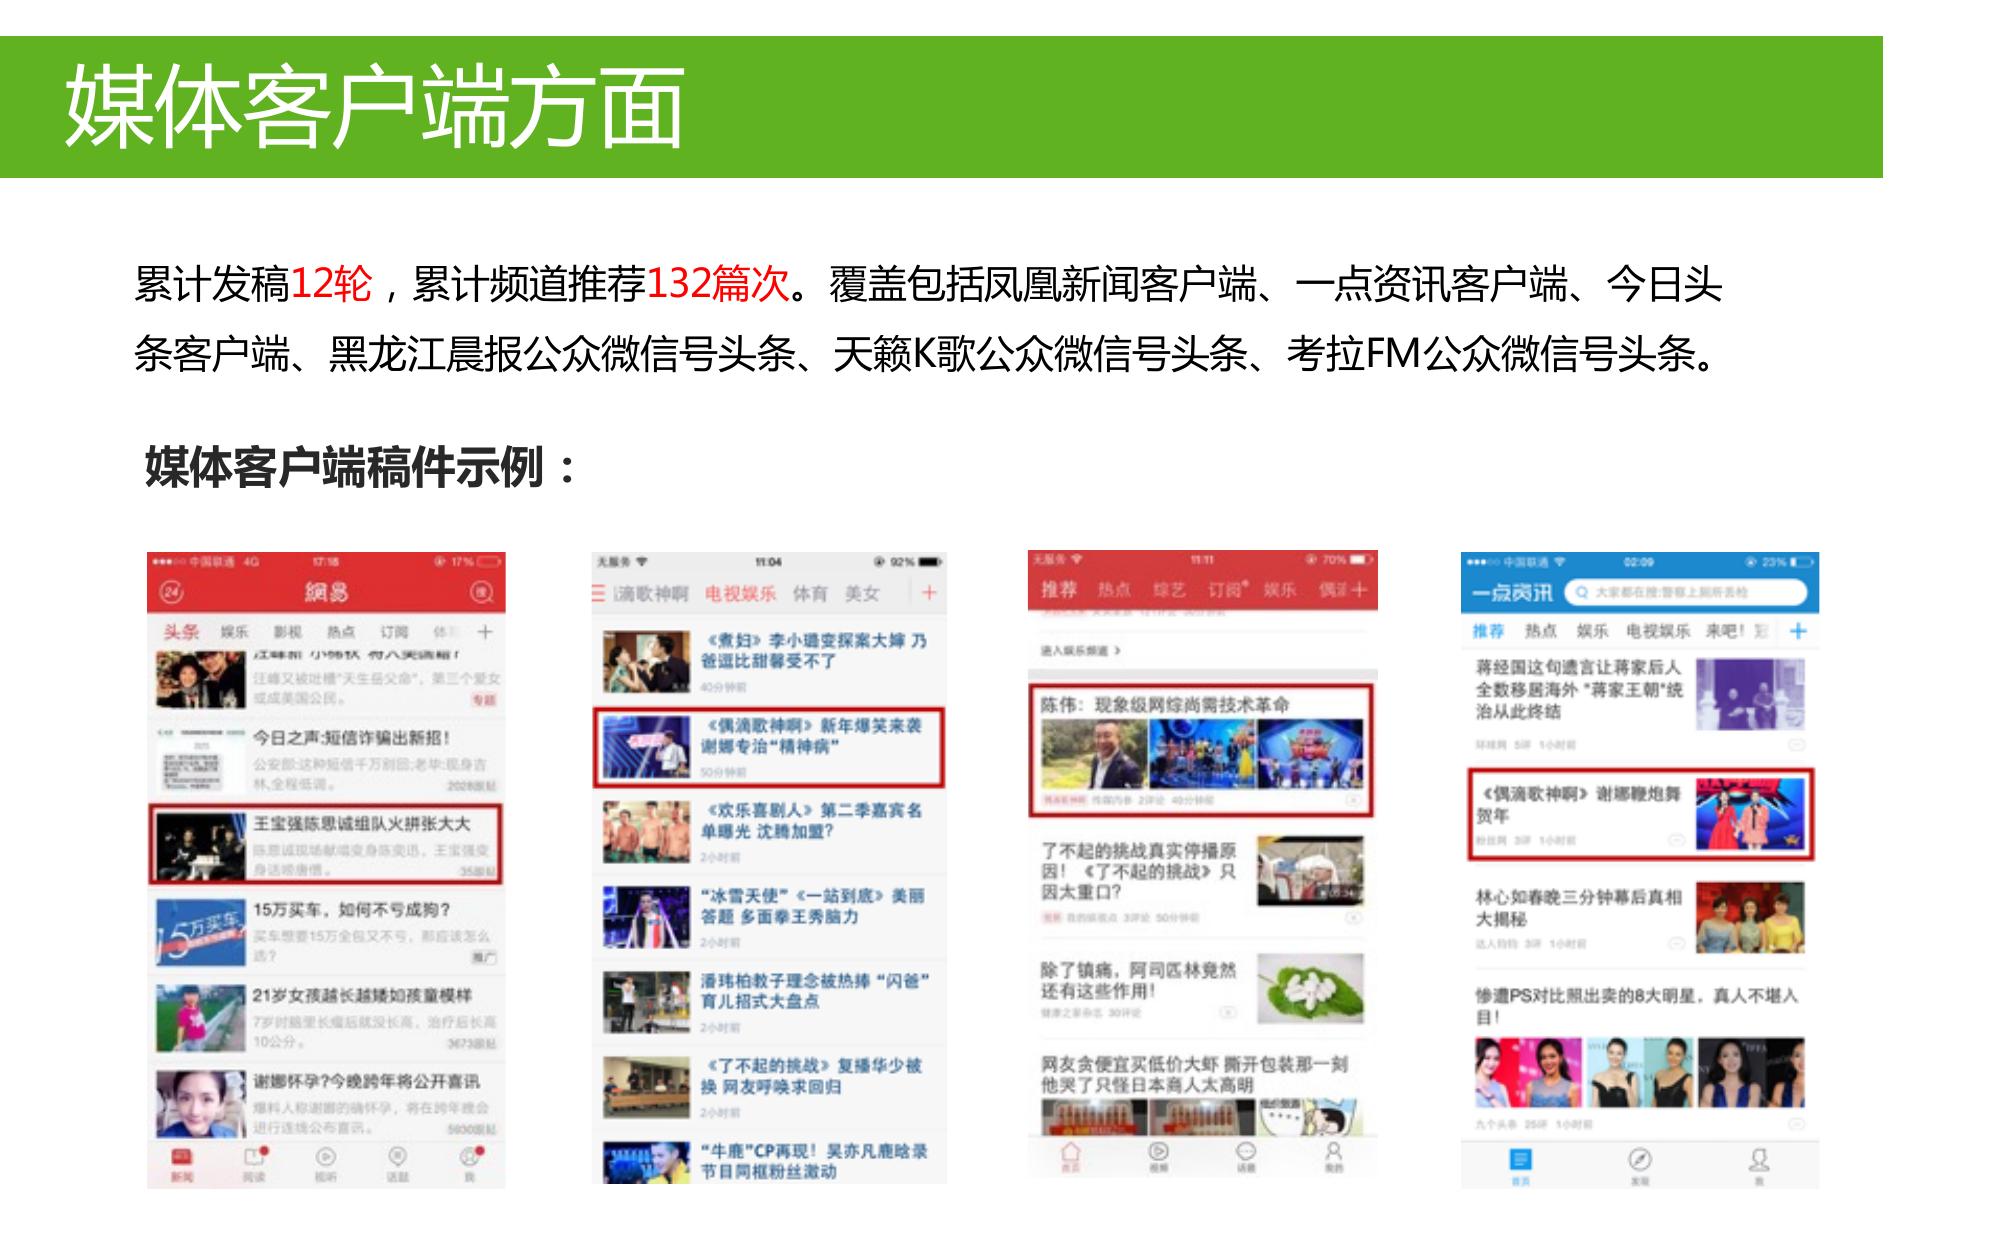The image size is (2000, 1250).
Task: Add a channel with plus in NetEase tab row
Action: coord(485,632)
